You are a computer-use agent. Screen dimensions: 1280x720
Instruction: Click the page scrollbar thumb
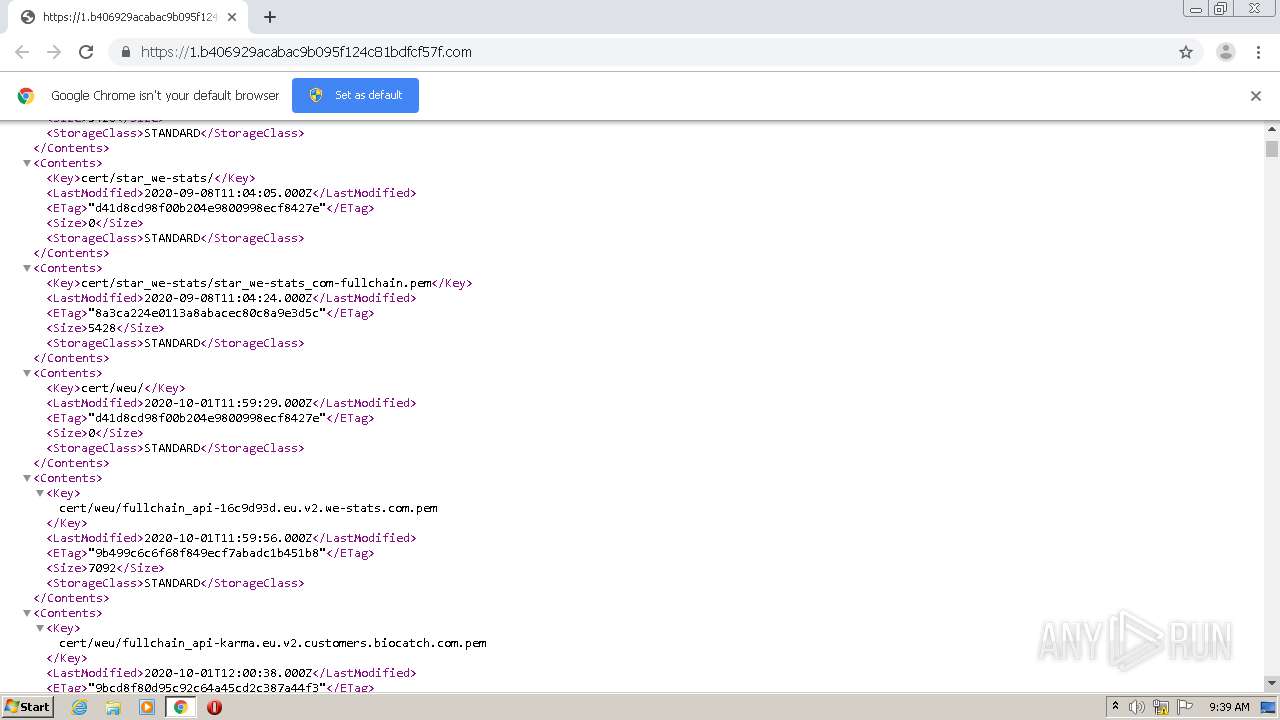tap(1272, 149)
